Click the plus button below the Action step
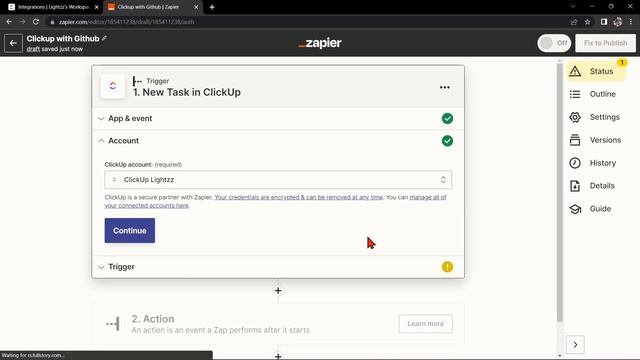The image size is (640, 360). tap(278, 356)
